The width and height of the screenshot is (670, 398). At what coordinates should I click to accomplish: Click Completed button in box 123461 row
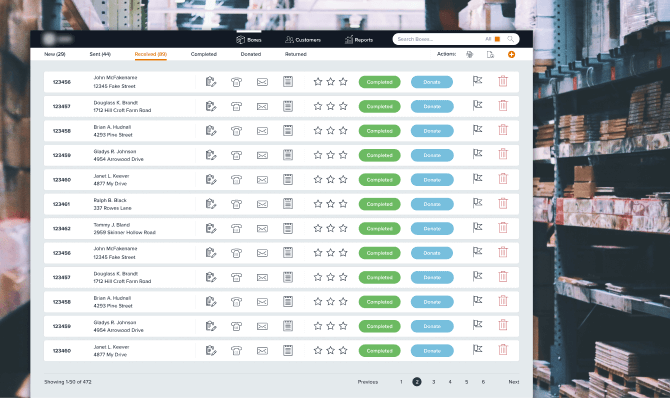(379, 204)
